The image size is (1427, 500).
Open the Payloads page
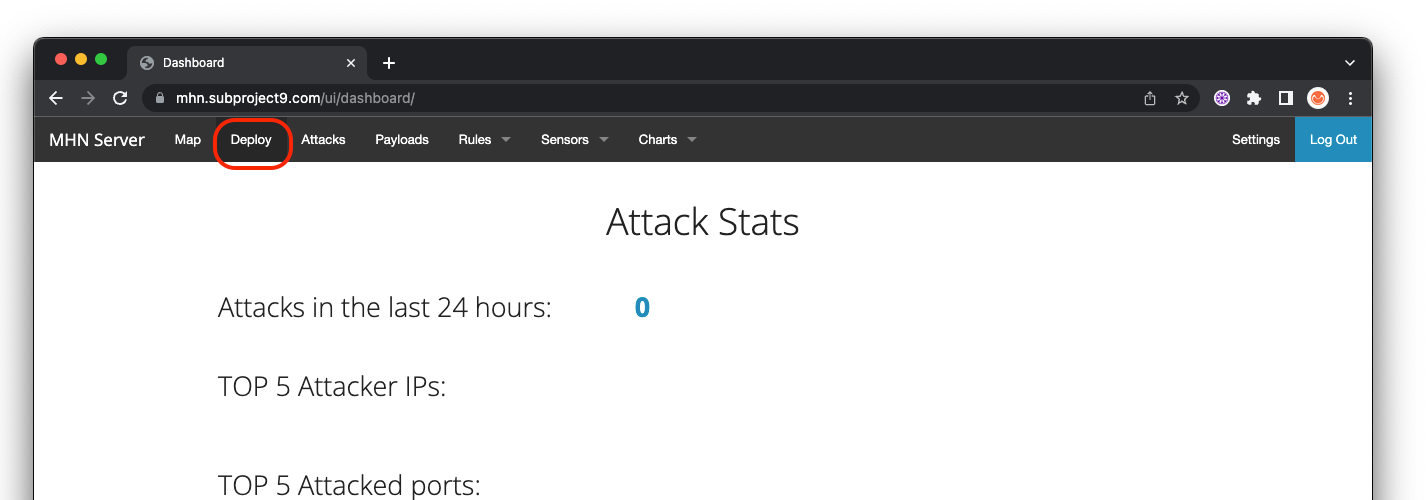pos(402,140)
